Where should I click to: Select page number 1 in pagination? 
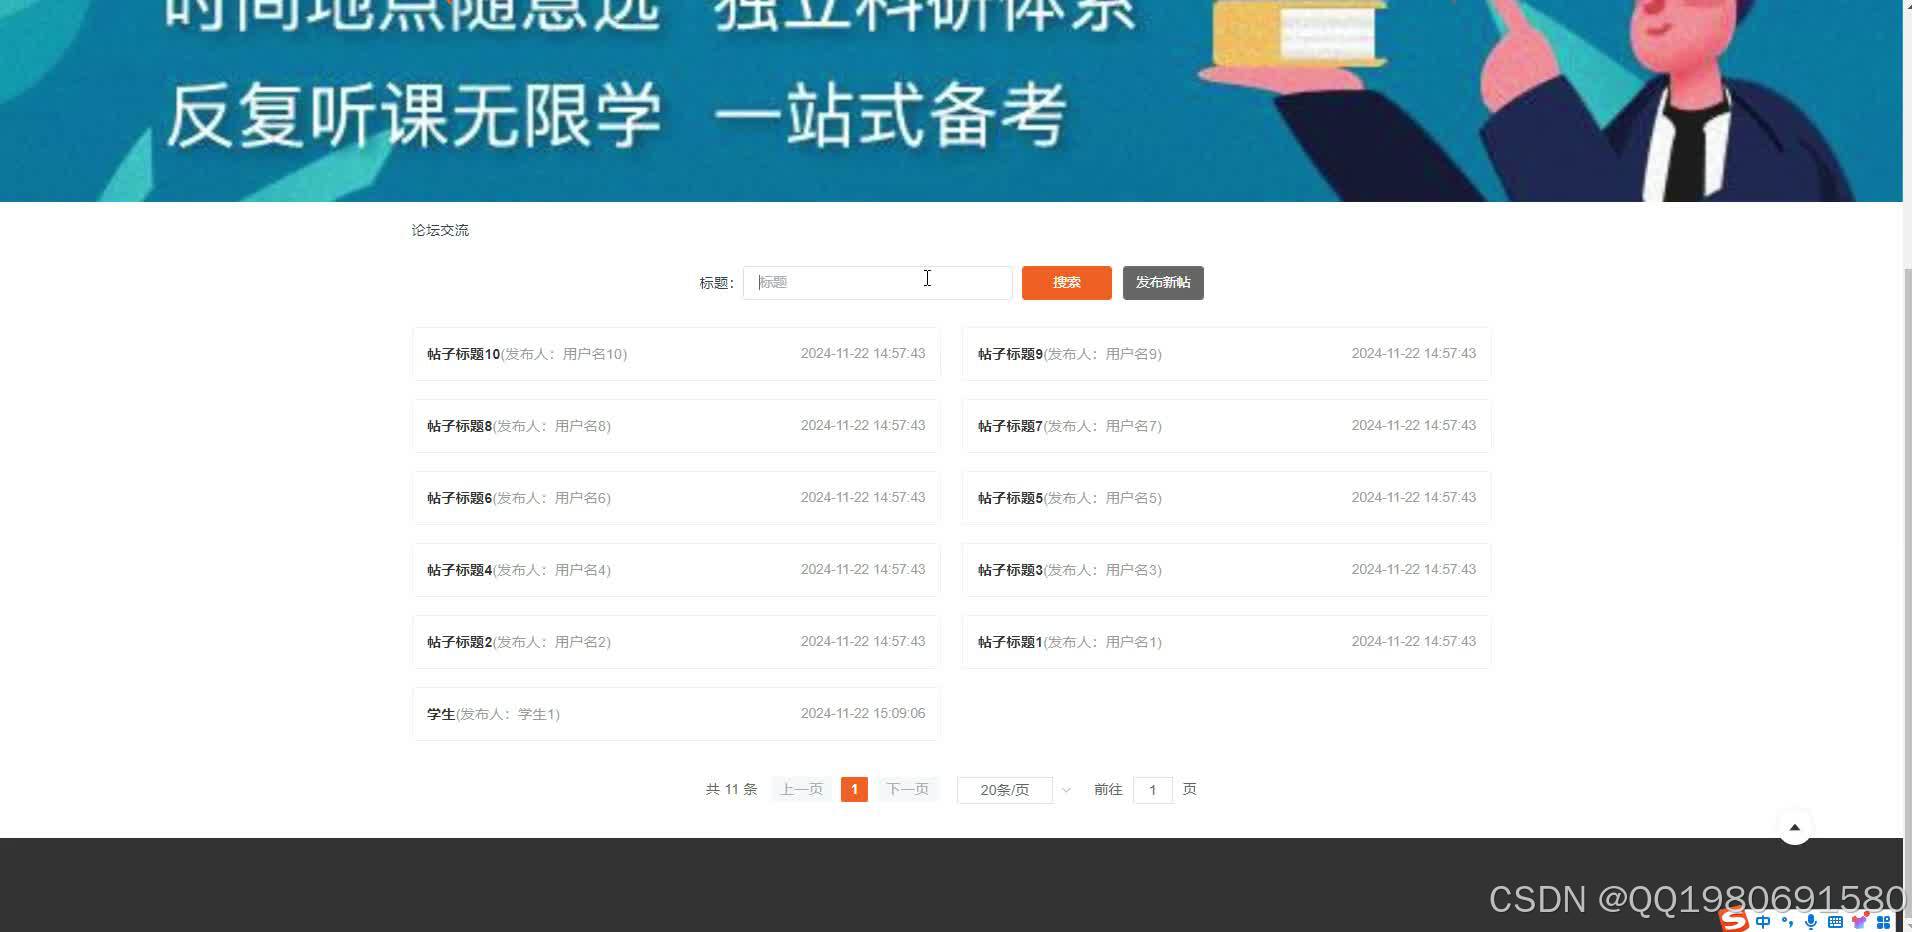tap(853, 789)
